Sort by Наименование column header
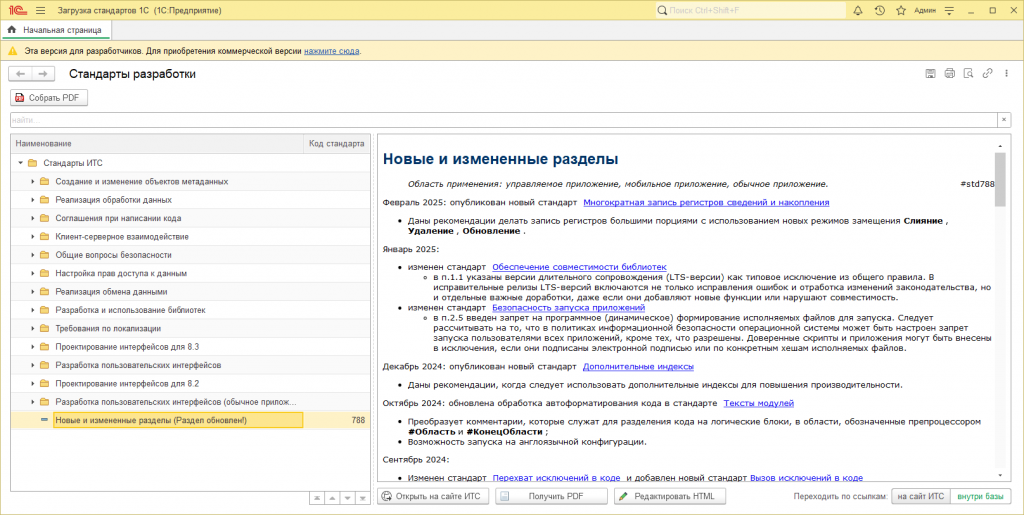 [157, 144]
